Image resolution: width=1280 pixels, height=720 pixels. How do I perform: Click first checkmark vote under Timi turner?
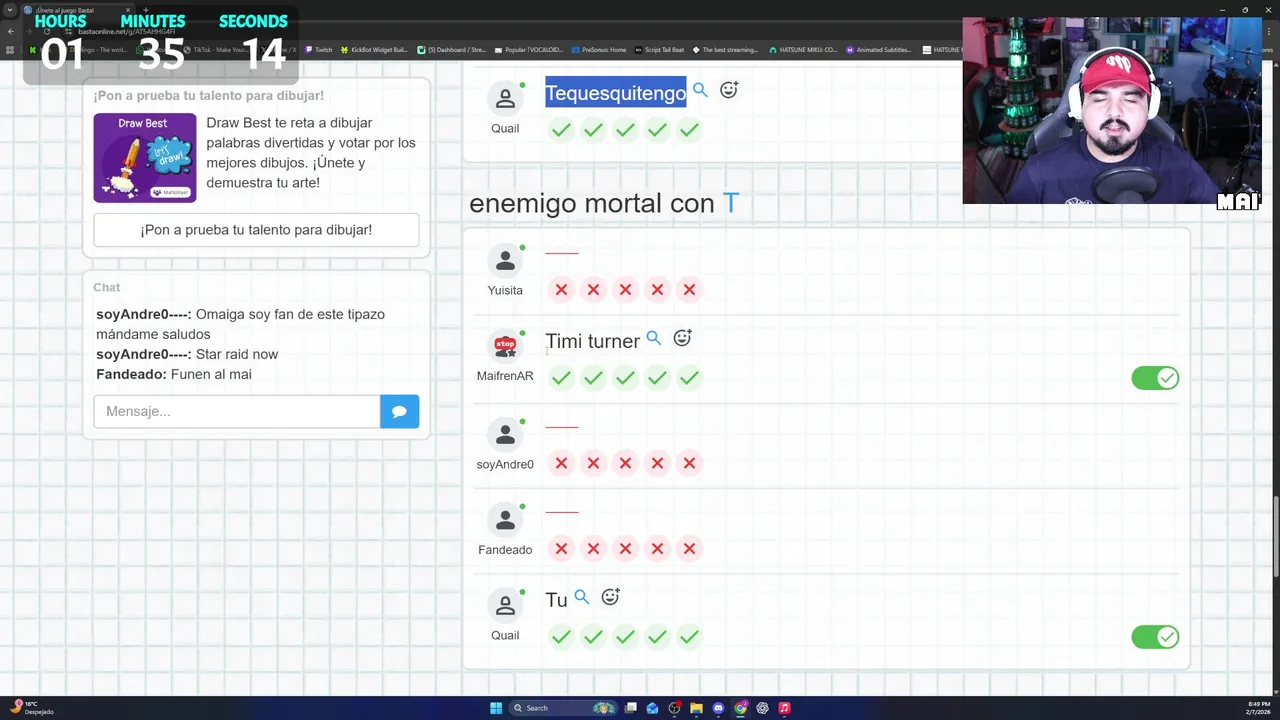(561, 378)
